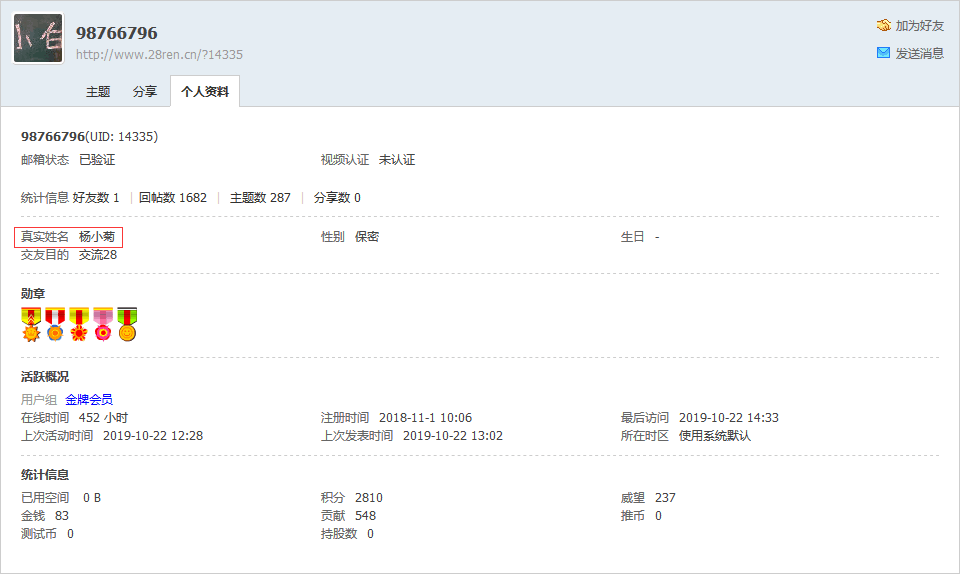Click the 上次活动时间 2019-10-22 12:28 value

(153, 436)
